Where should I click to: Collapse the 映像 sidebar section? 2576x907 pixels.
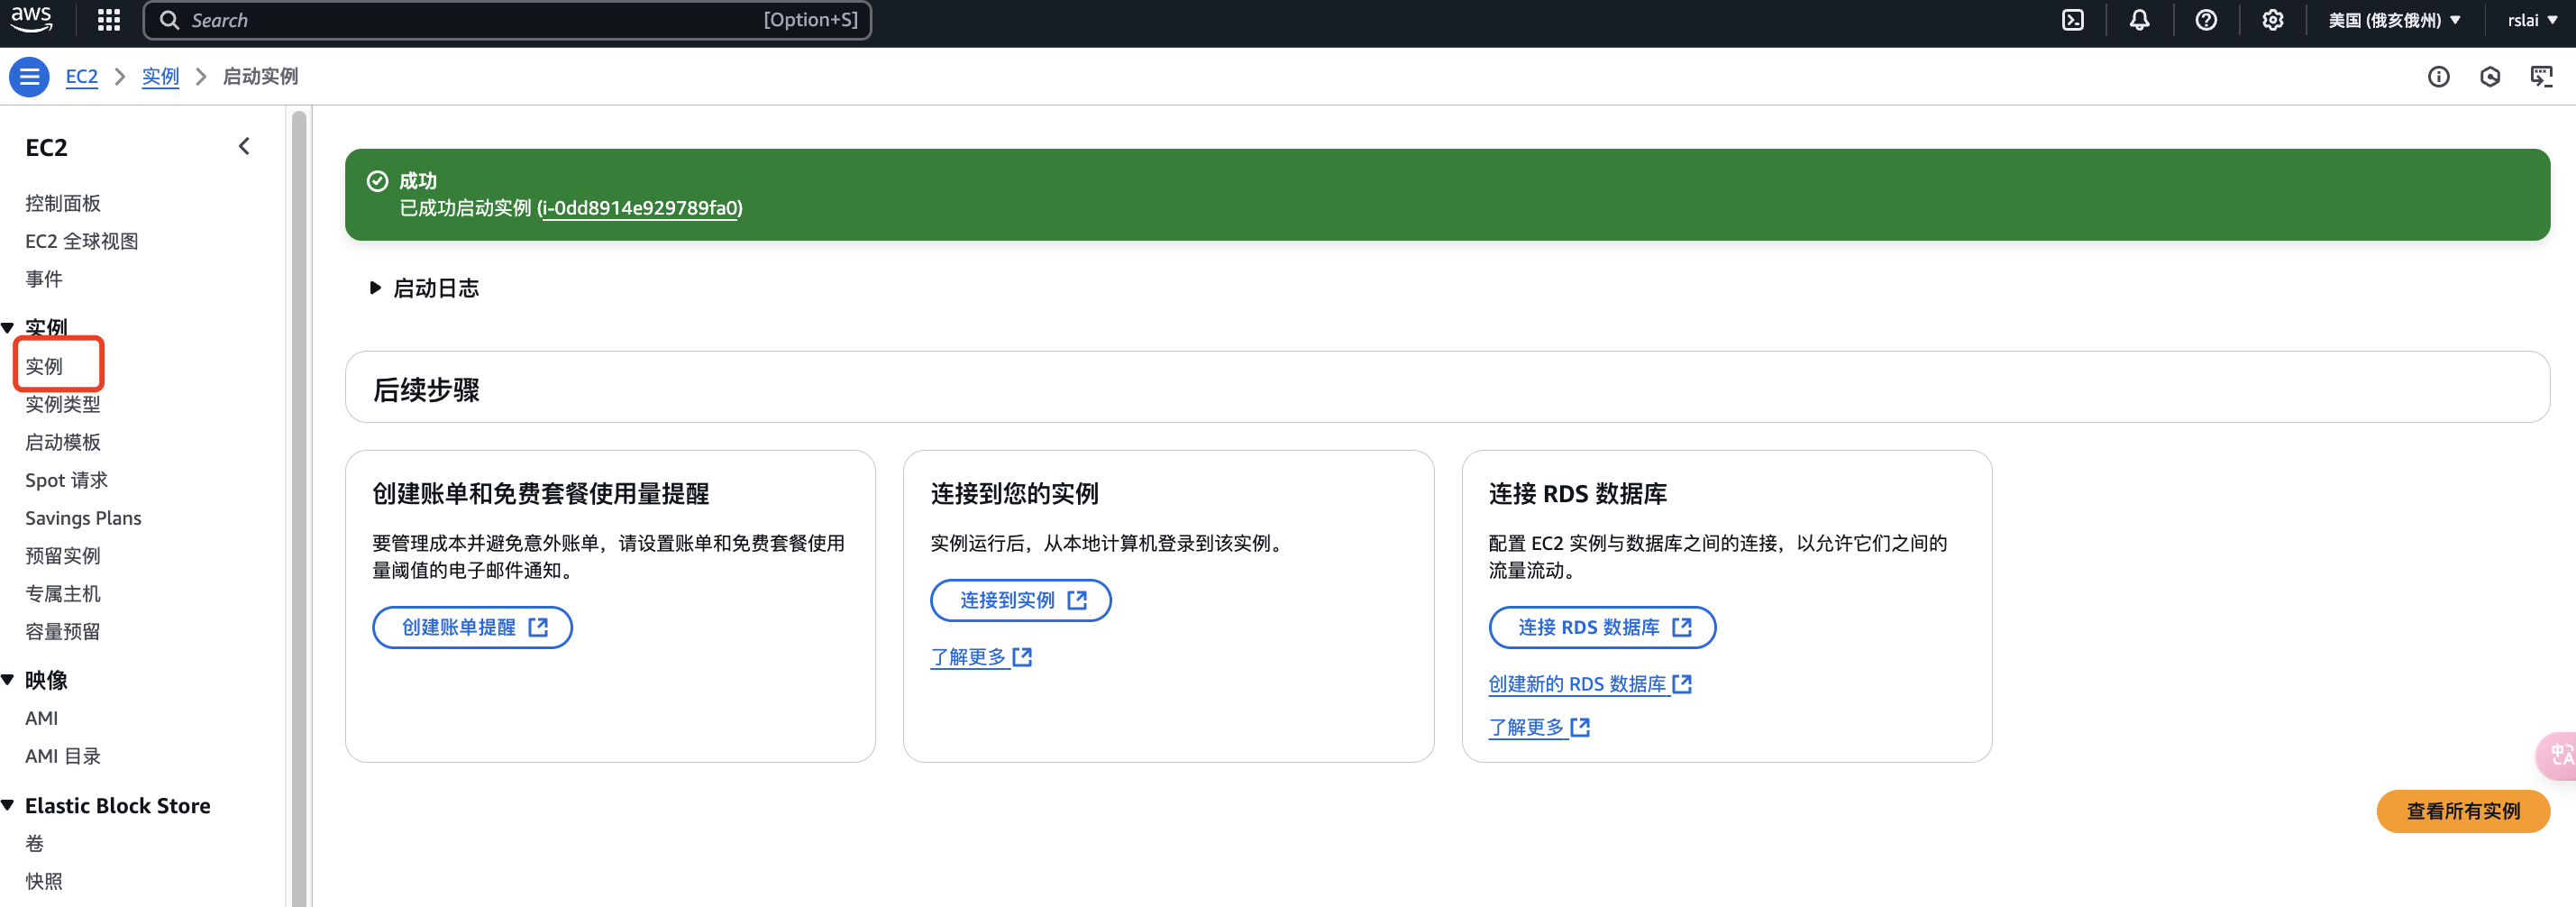click(8, 680)
